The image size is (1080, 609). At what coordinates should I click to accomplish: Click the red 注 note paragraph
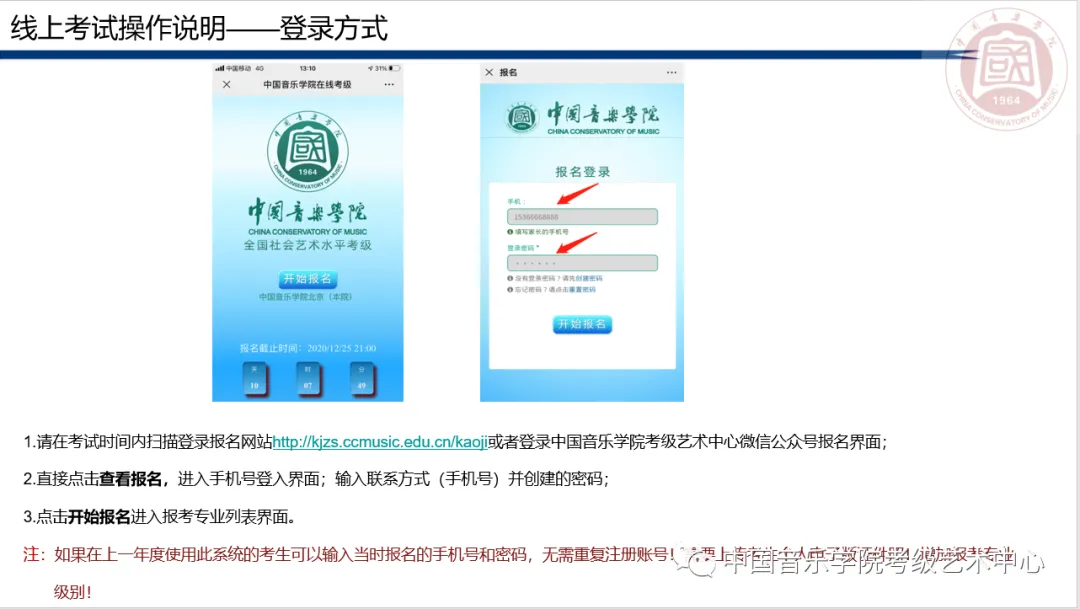[x=519, y=572]
